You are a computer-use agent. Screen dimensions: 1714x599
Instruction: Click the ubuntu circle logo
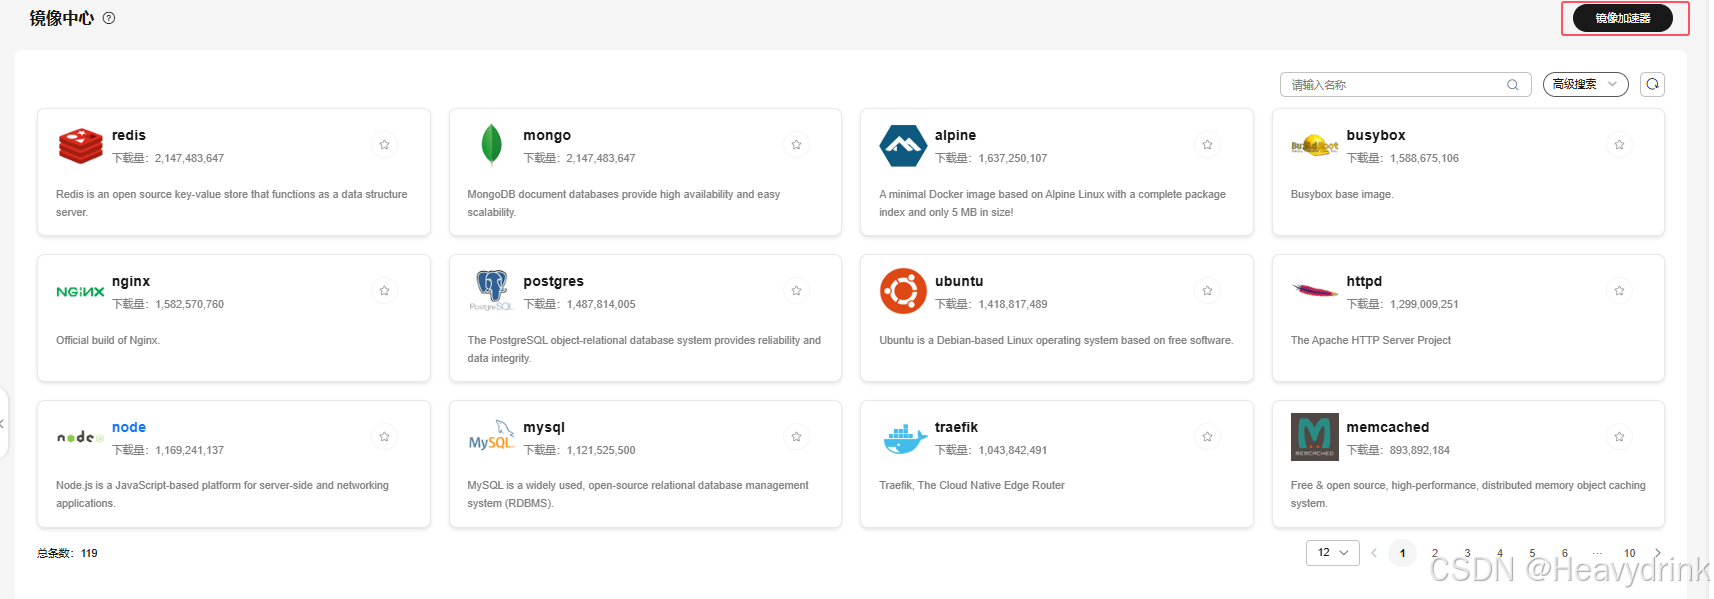(x=903, y=291)
